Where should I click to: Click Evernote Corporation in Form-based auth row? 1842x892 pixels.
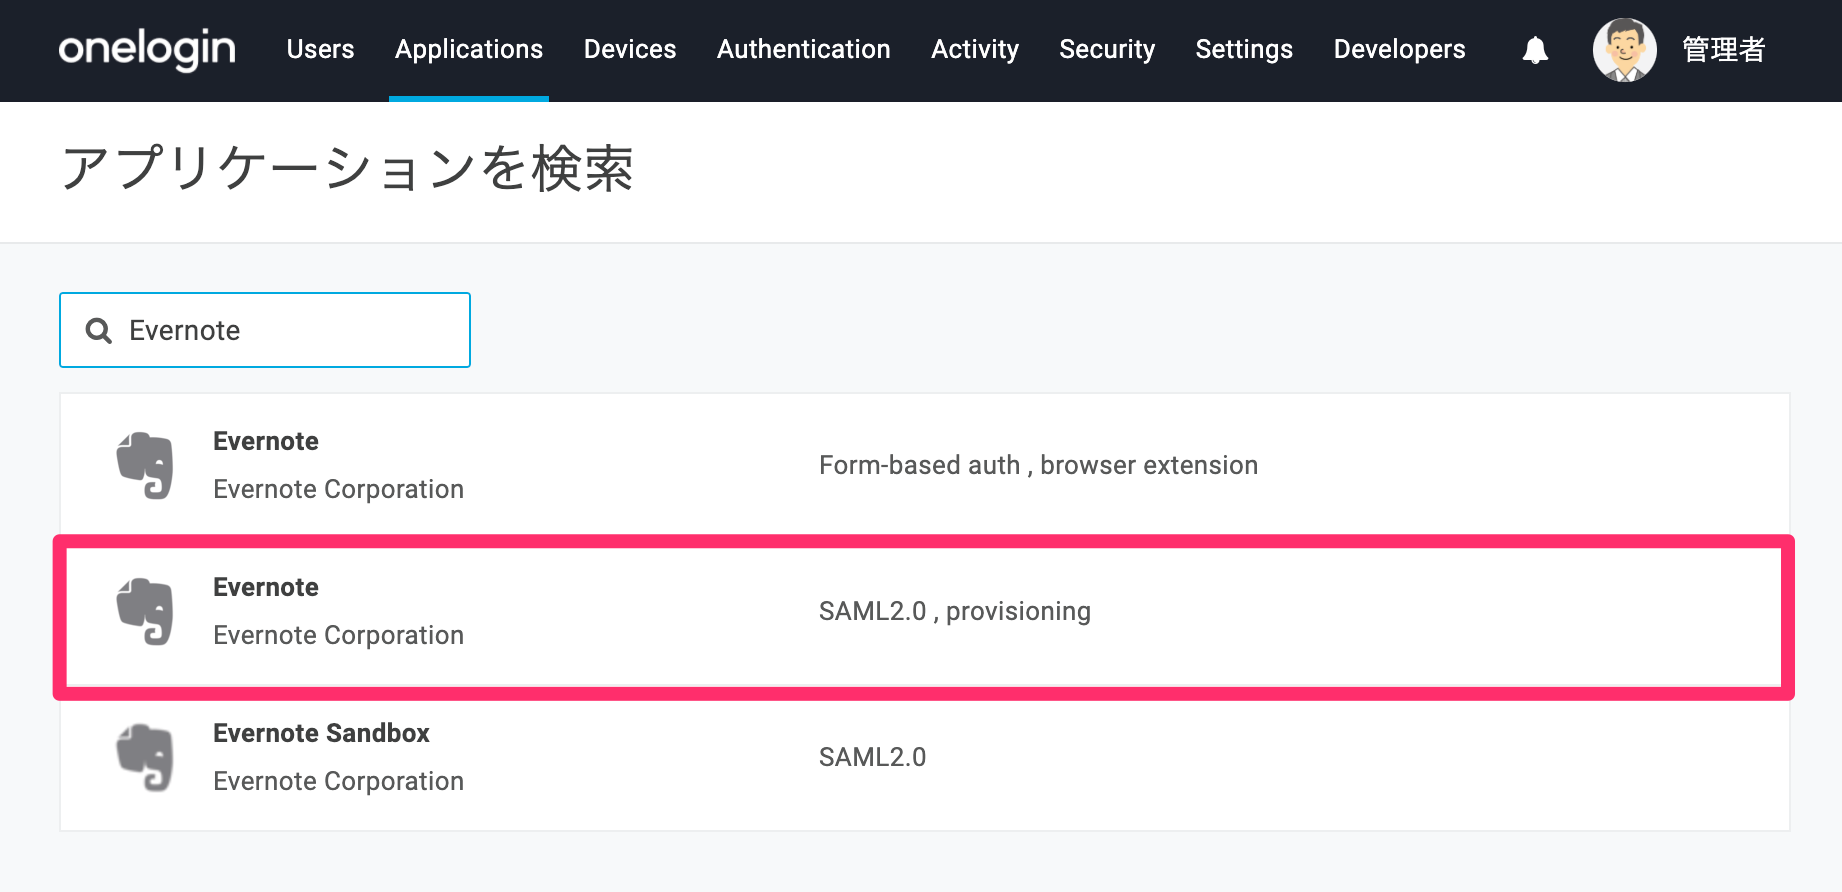[x=338, y=489]
